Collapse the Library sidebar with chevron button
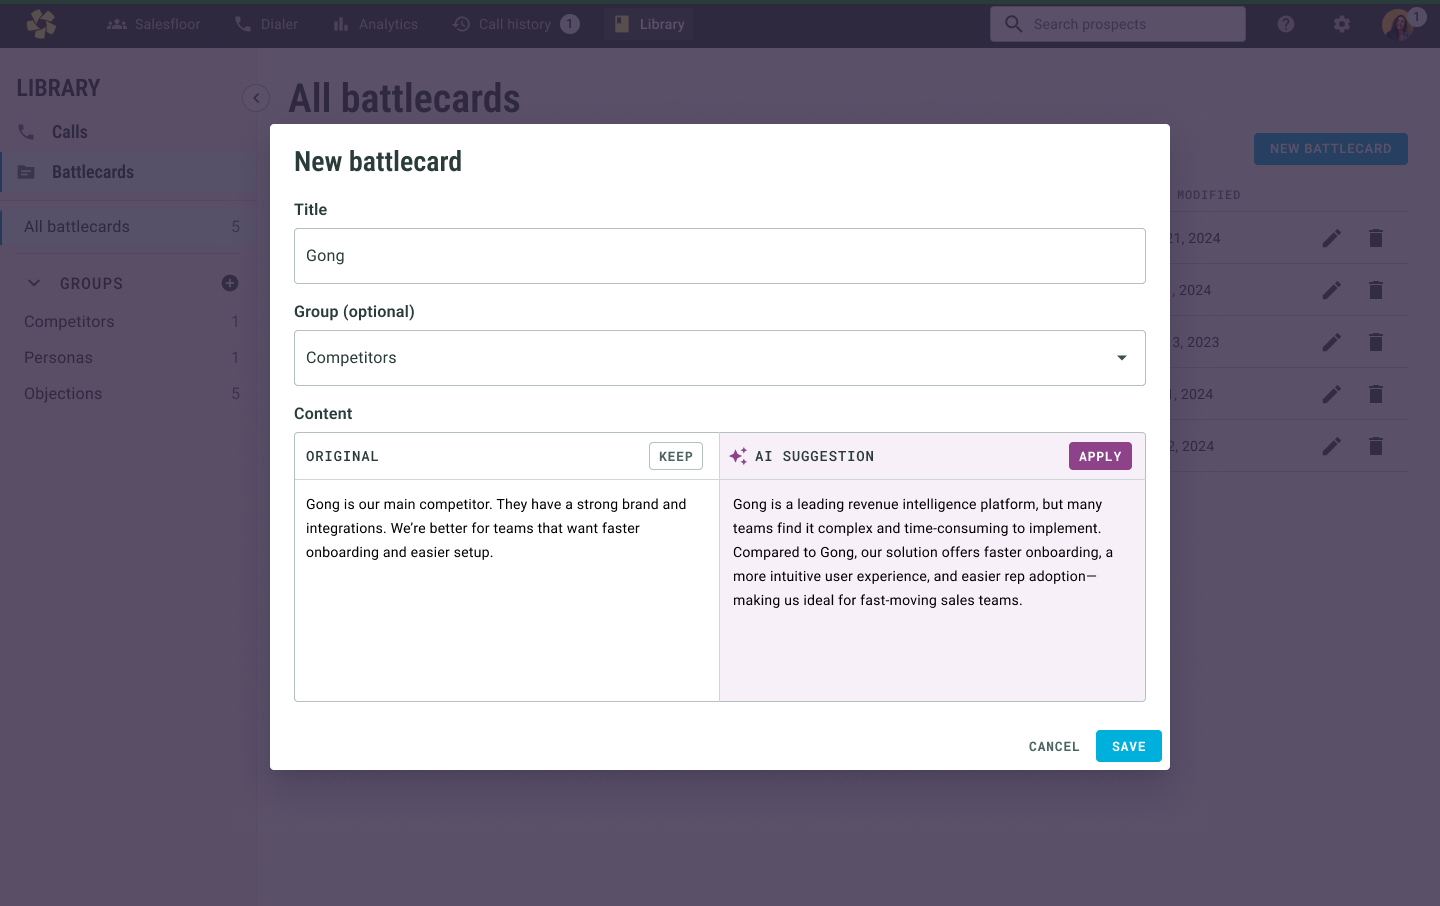 click(256, 97)
